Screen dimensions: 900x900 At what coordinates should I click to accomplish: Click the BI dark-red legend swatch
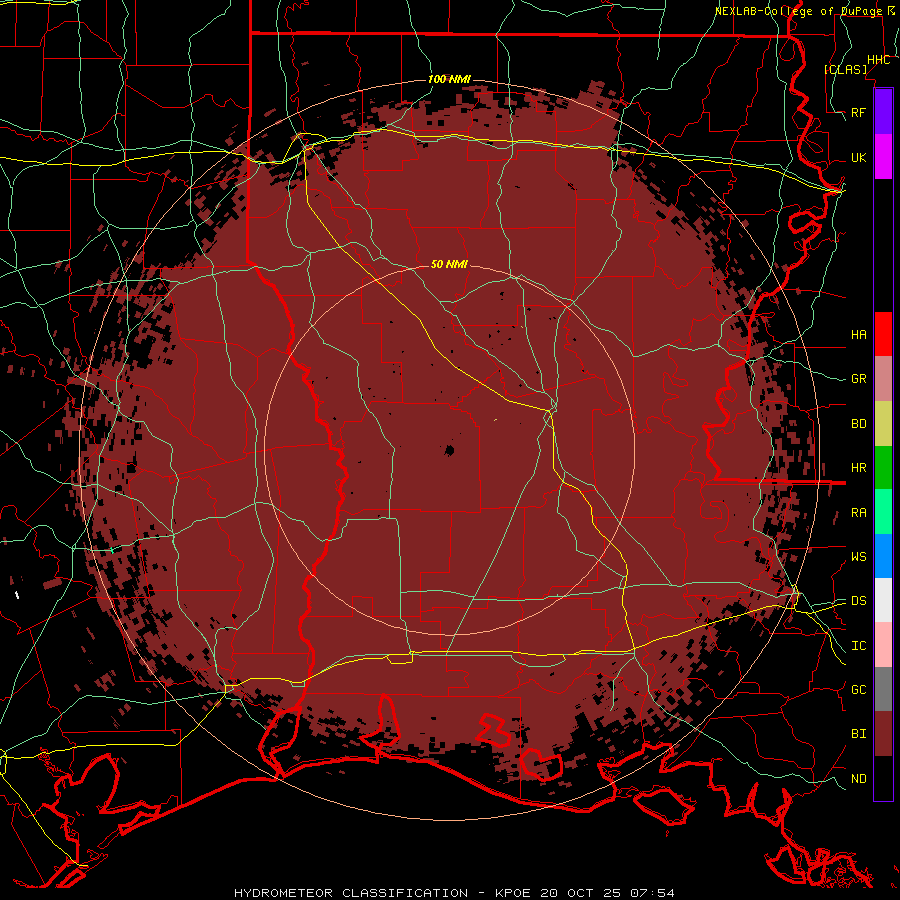(x=883, y=734)
